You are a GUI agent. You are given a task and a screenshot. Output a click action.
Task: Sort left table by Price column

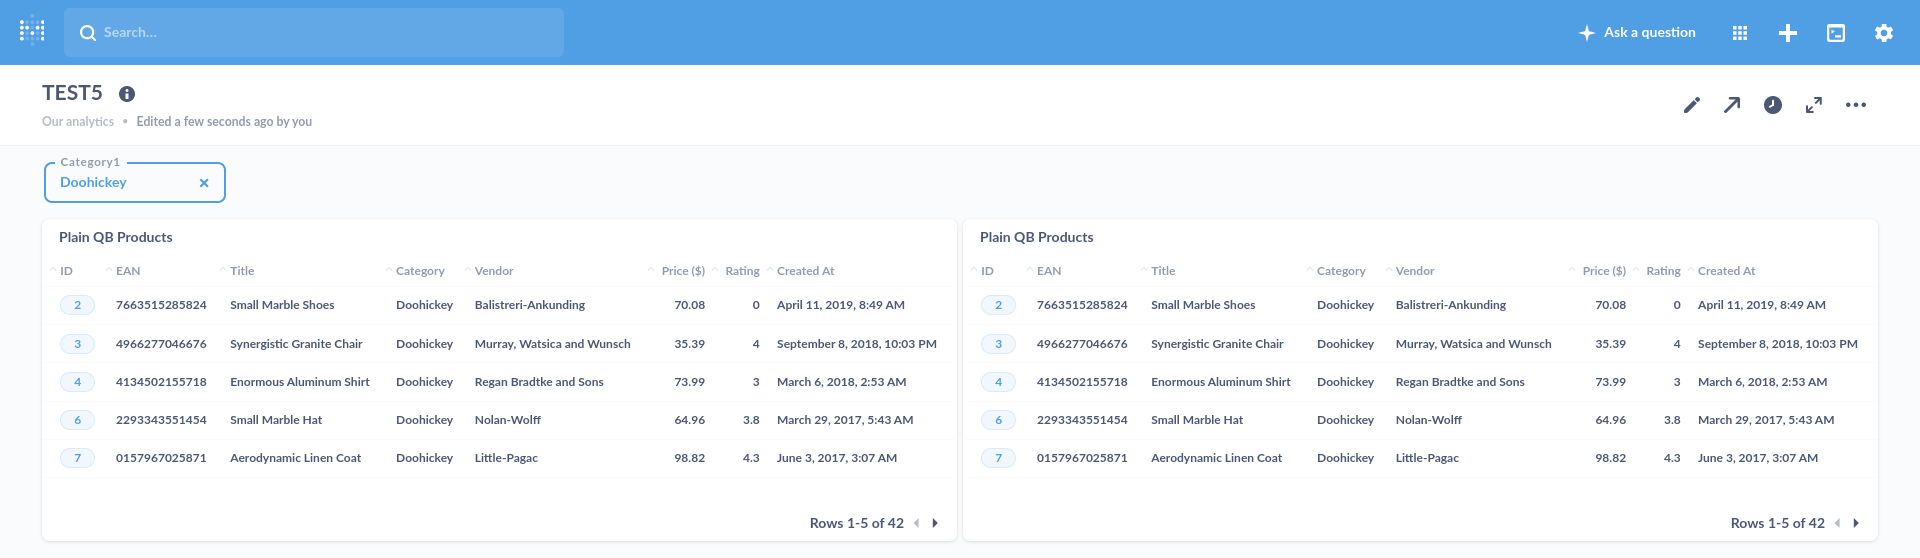[683, 271]
